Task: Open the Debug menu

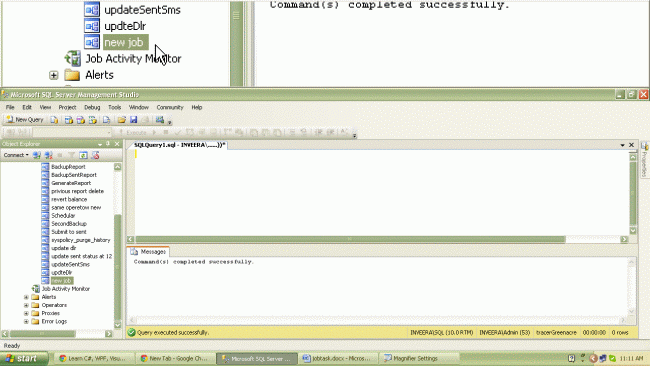Action: [x=92, y=107]
